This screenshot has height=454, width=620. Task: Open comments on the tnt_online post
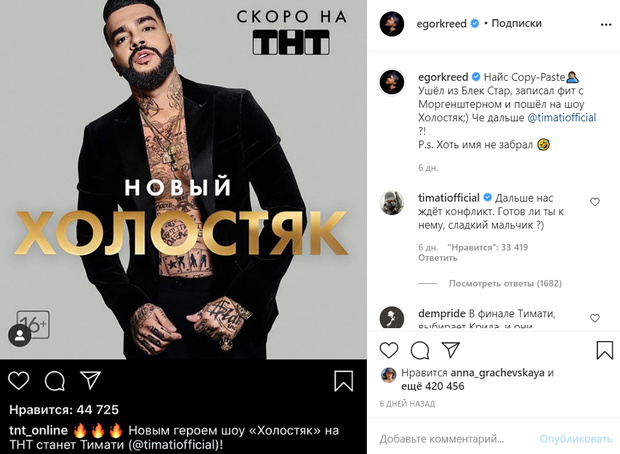pyautogui.click(x=55, y=381)
